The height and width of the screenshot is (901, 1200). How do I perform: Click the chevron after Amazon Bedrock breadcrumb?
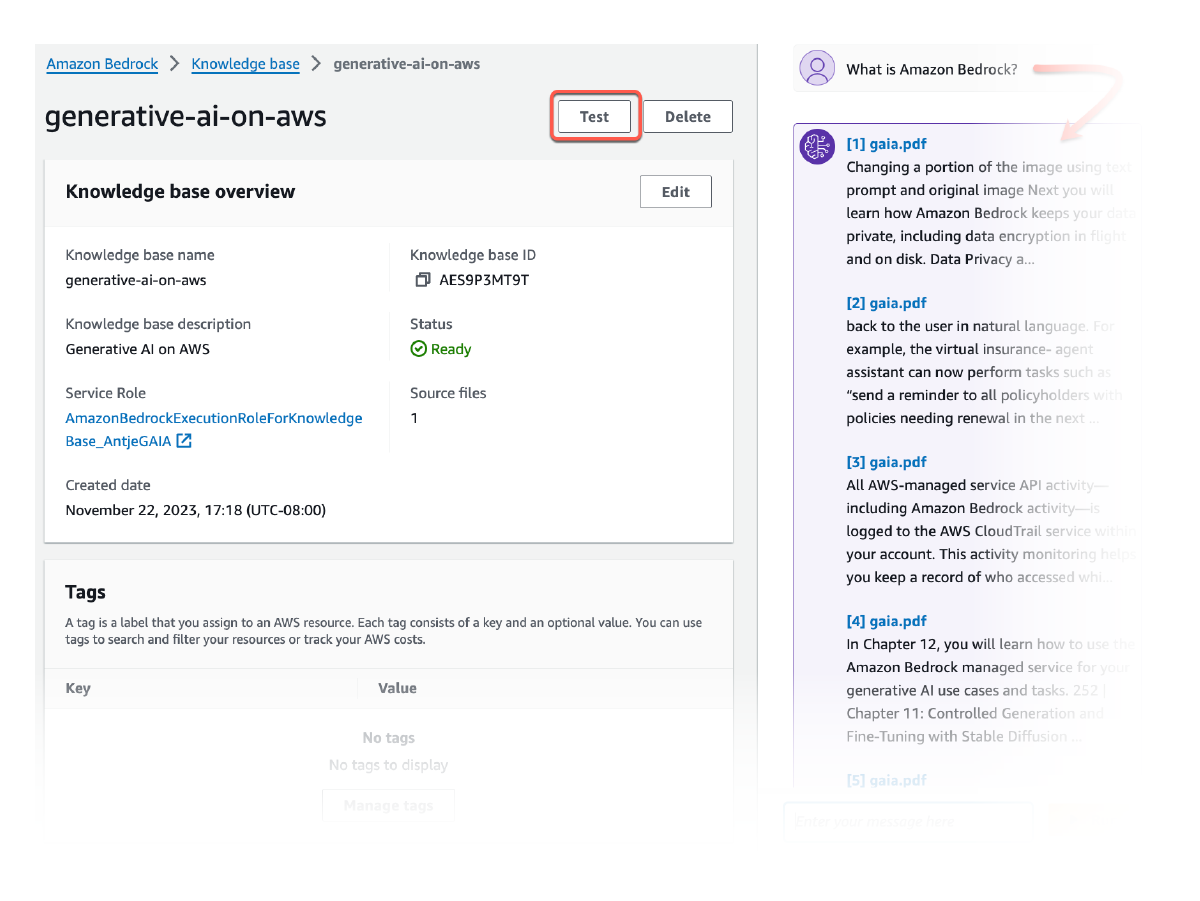pos(175,64)
